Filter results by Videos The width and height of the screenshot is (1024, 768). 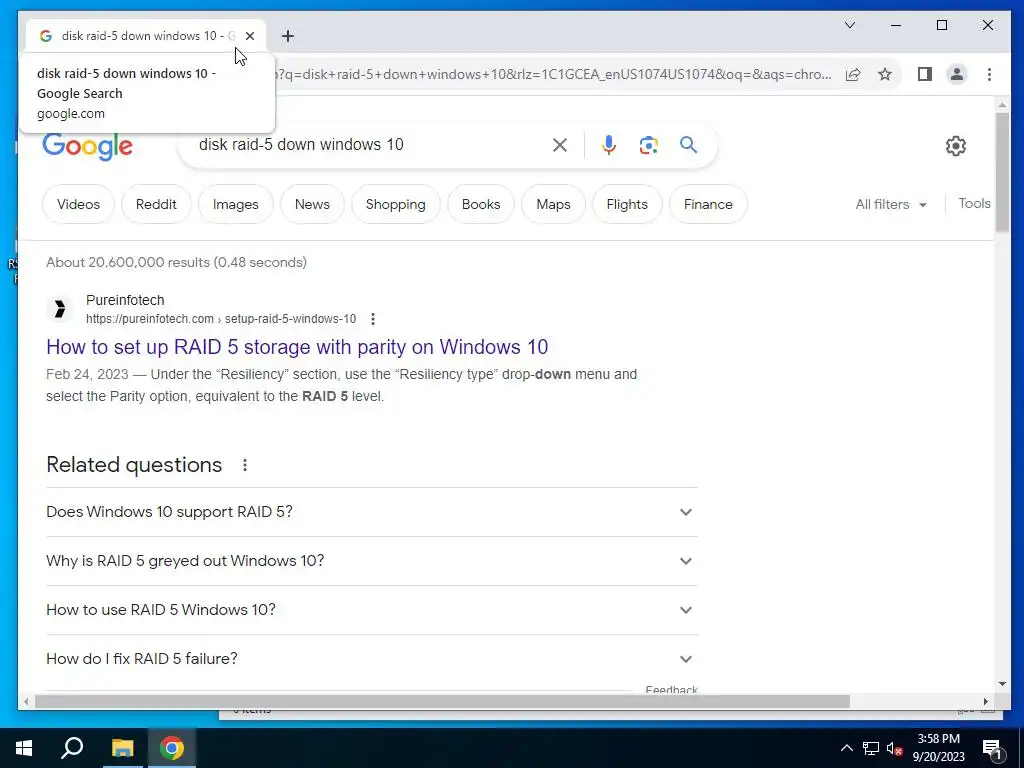coord(78,204)
